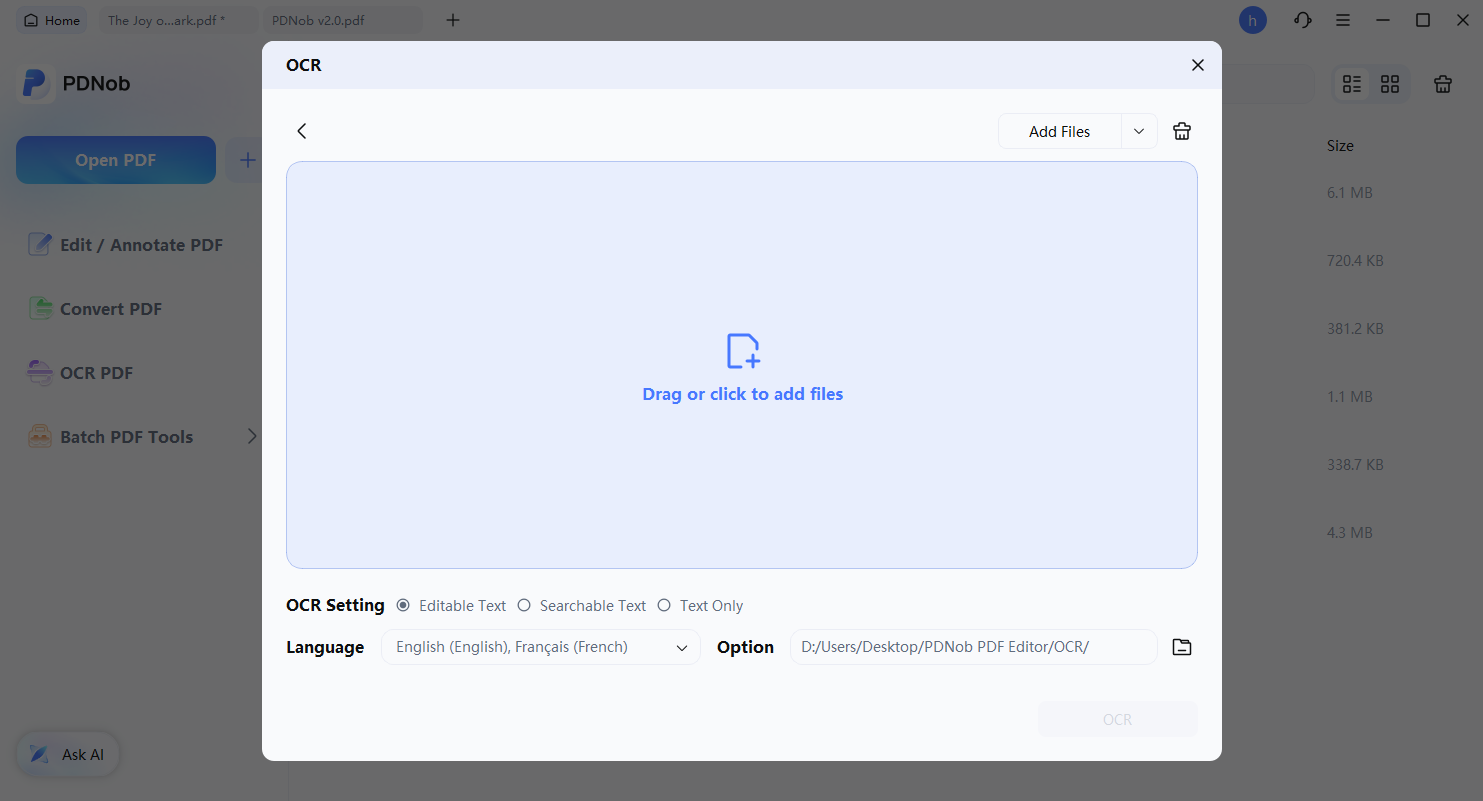Click the Add Files button
This screenshot has height=801, width=1483.
pos(1058,131)
